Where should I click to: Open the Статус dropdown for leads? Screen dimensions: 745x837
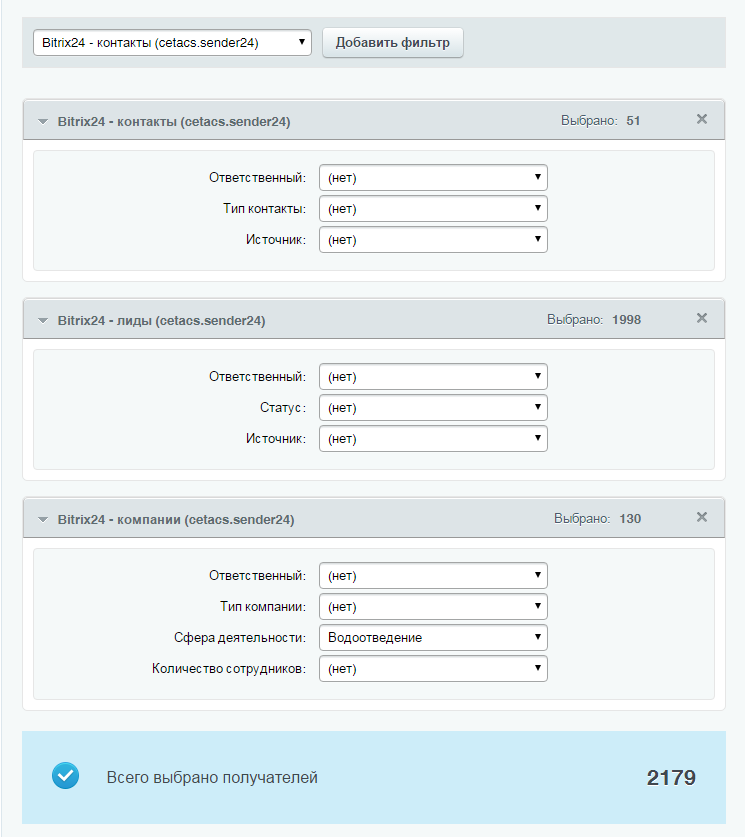[x=433, y=407]
